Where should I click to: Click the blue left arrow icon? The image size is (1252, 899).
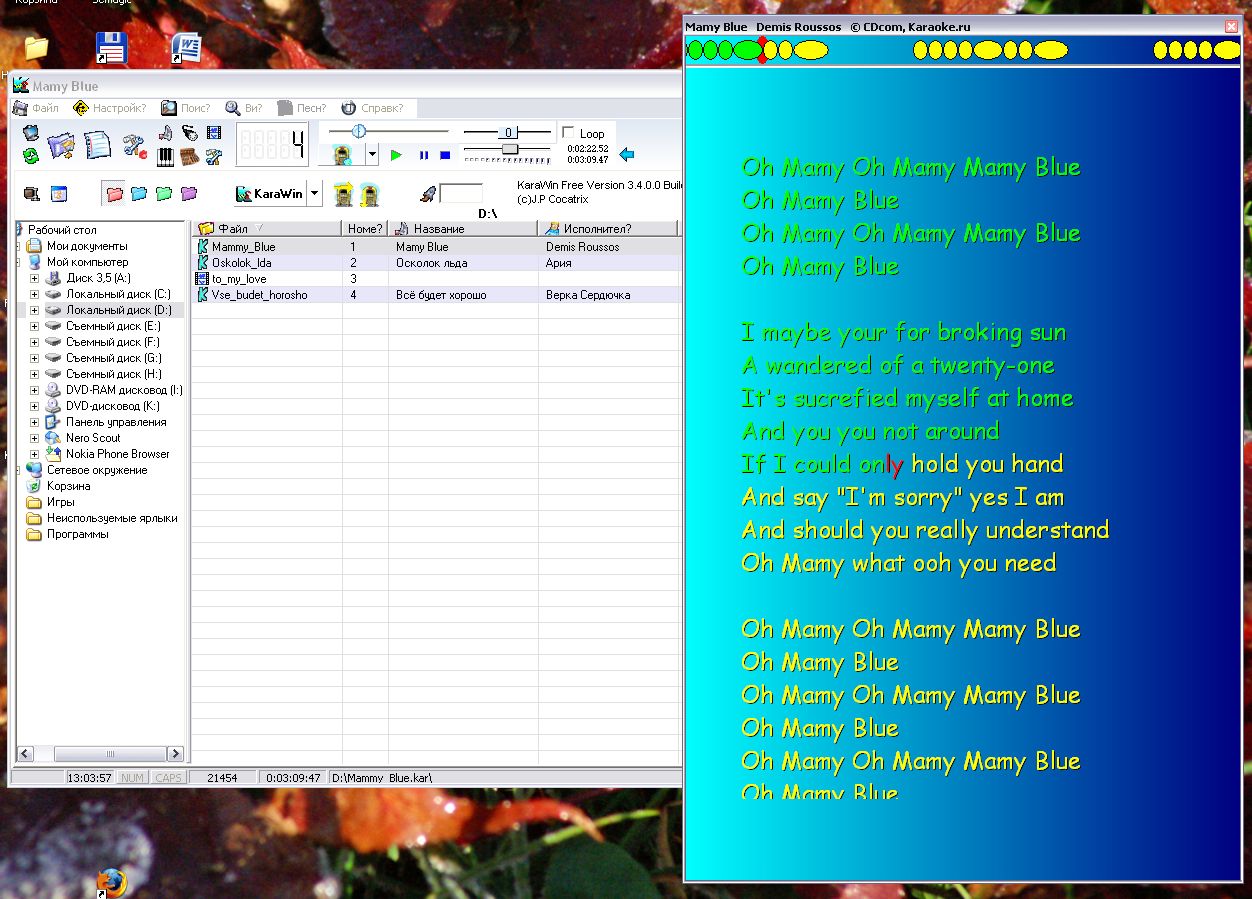[x=627, y=154]
